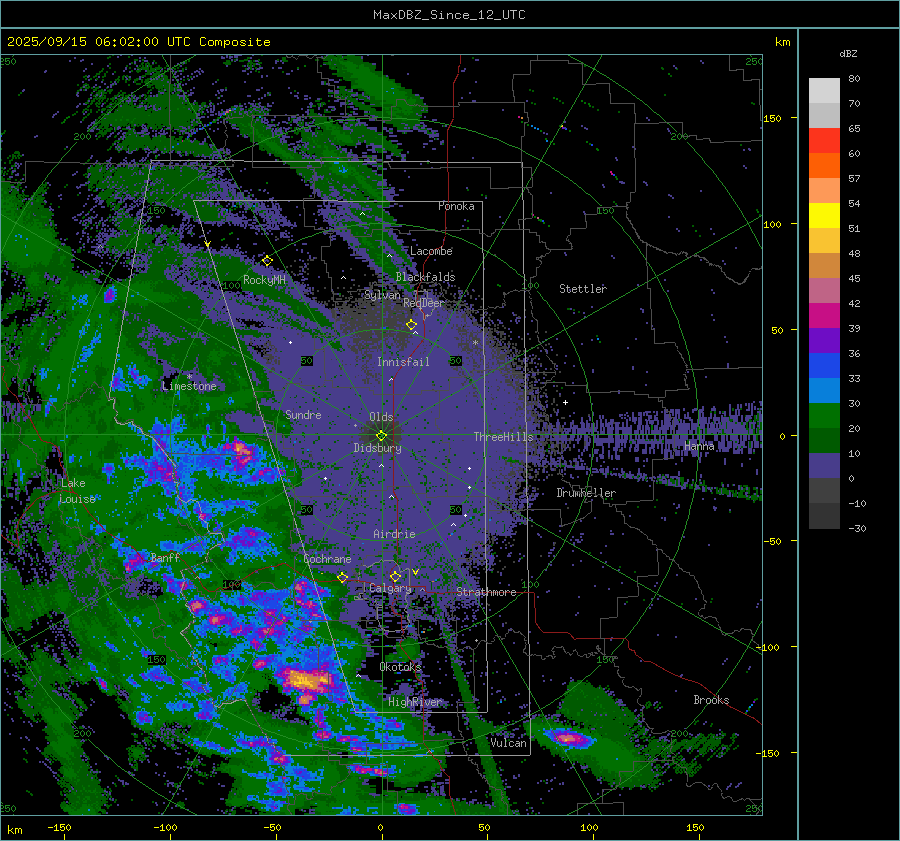This screenshot has height=841, width=900.
Task: Select the slate purple 0–10 dBZ legend swatch
Action: tap(824, 466)
